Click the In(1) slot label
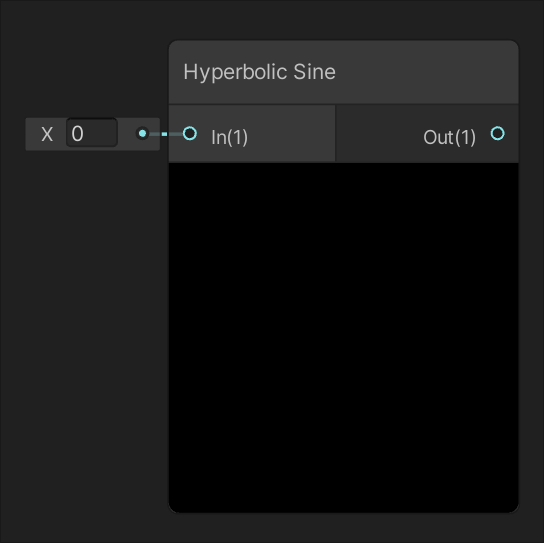 (x=229, y=137)
